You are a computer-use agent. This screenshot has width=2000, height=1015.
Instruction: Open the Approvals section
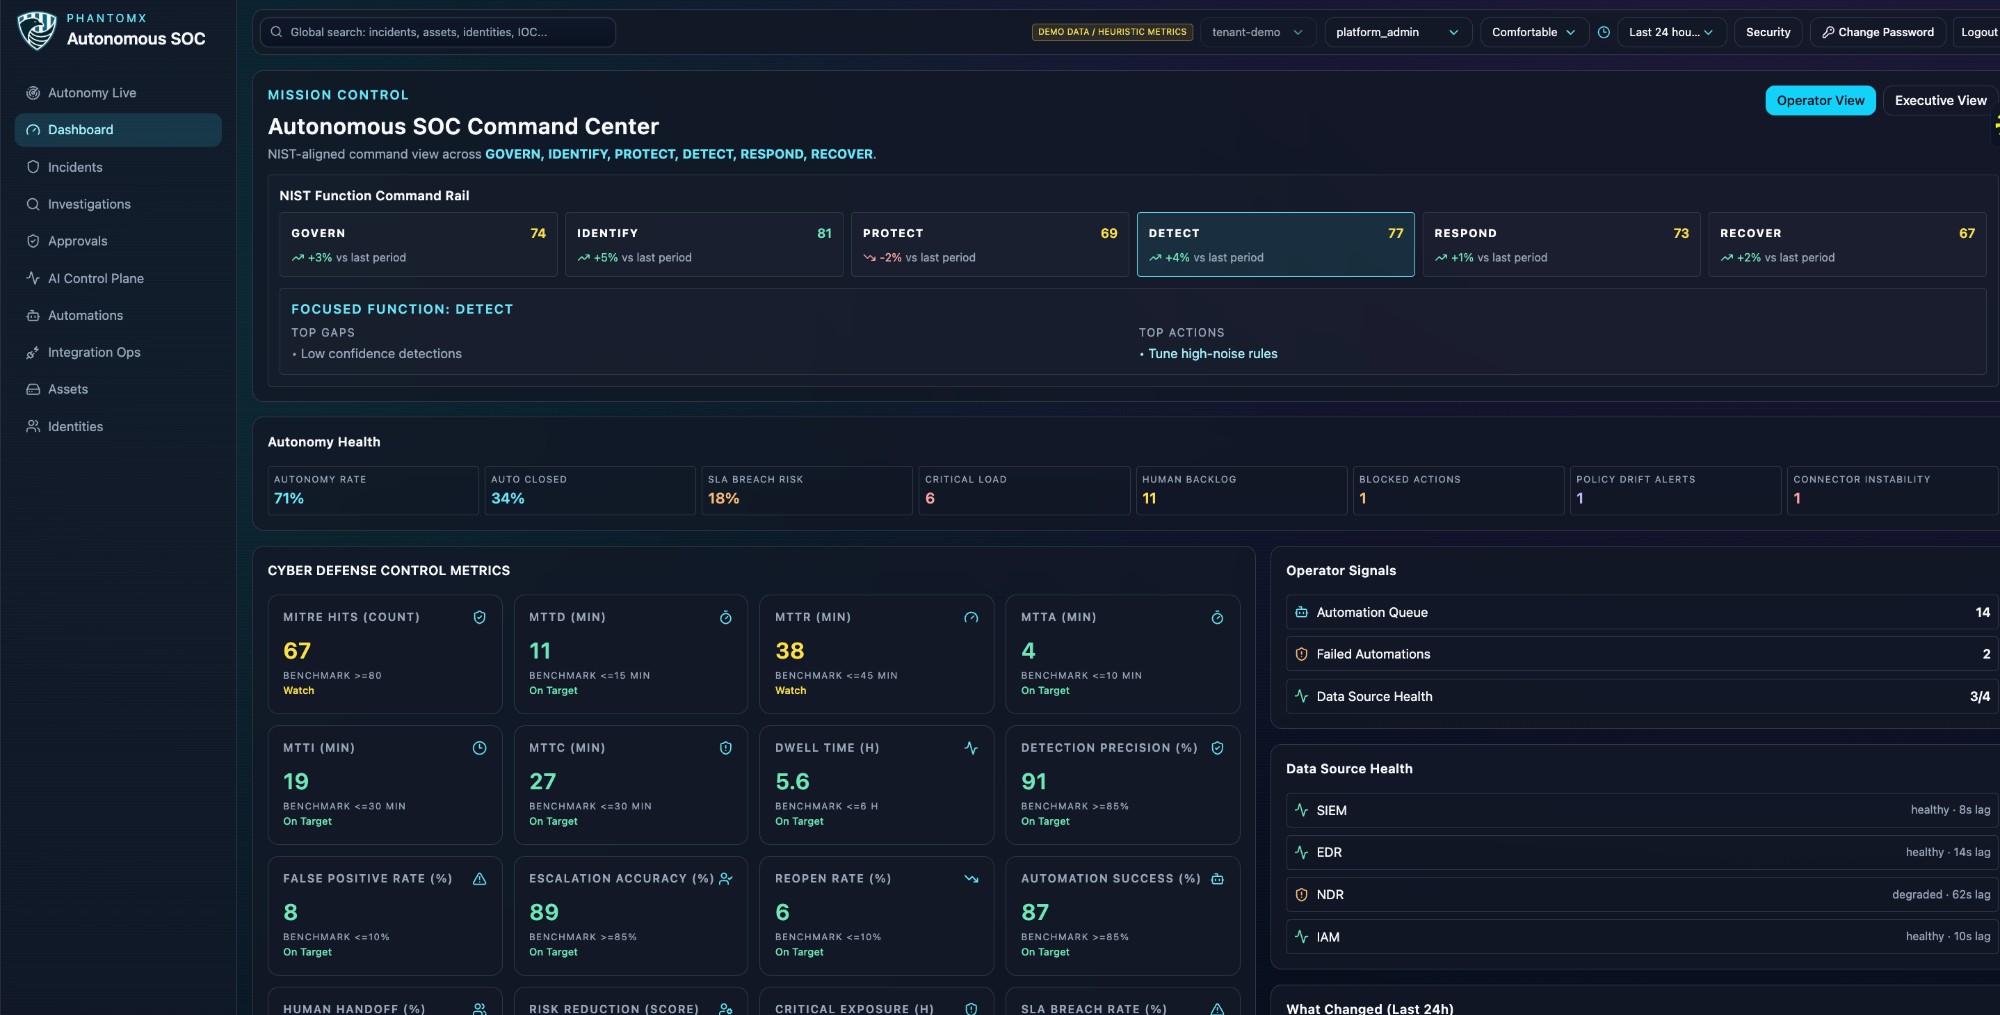(x=78, y=241)
